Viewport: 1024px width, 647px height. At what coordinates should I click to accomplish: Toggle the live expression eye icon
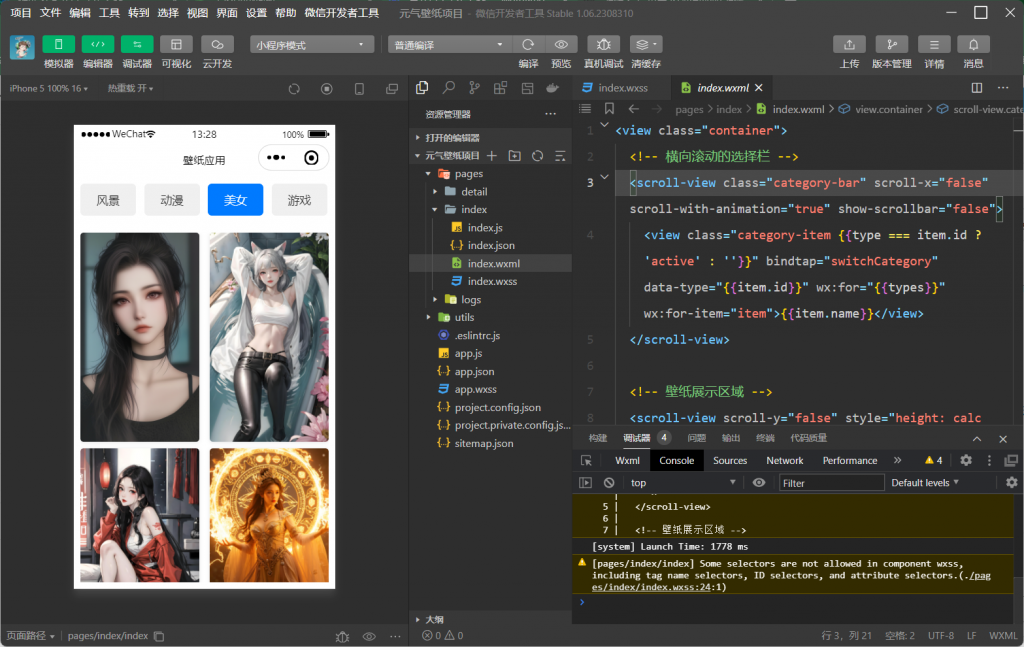pos(759,483)
